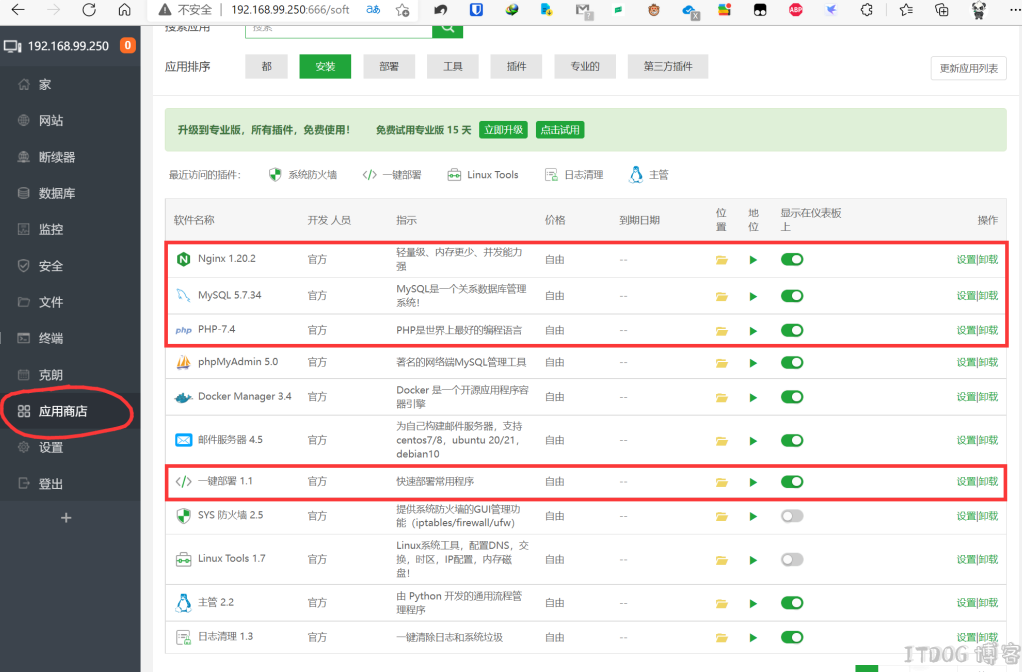Select the 工具 category tab
Viewport: 1022px width, 672px height.
click(x=452, y=66)
